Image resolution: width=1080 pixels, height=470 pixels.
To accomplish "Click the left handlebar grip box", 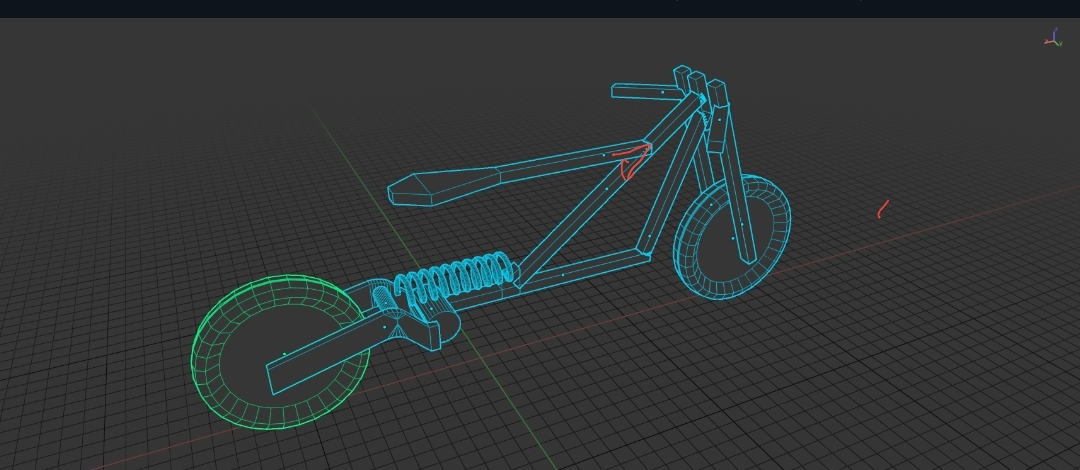I will [645, 92].
